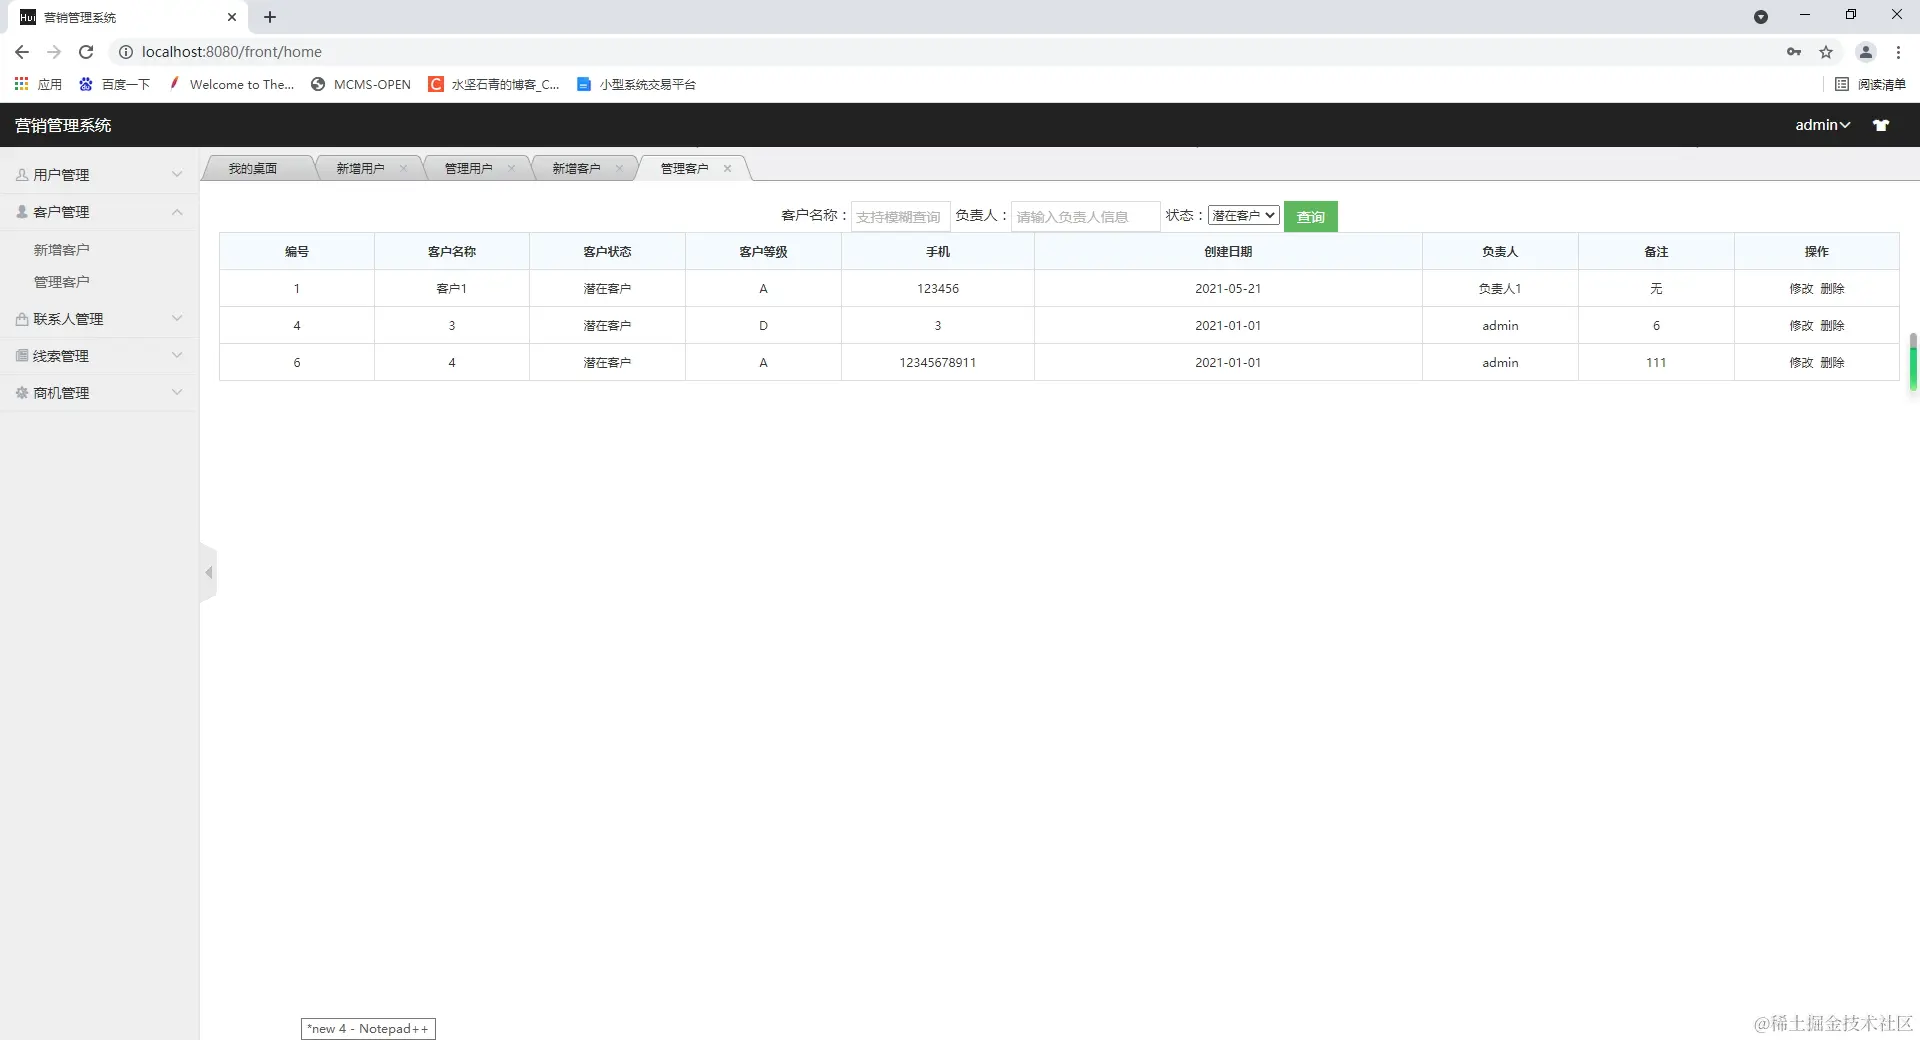1920x1040 pixels.
Task: Open the MCMS-OPEN bookmark
Action: click(361, 84)
